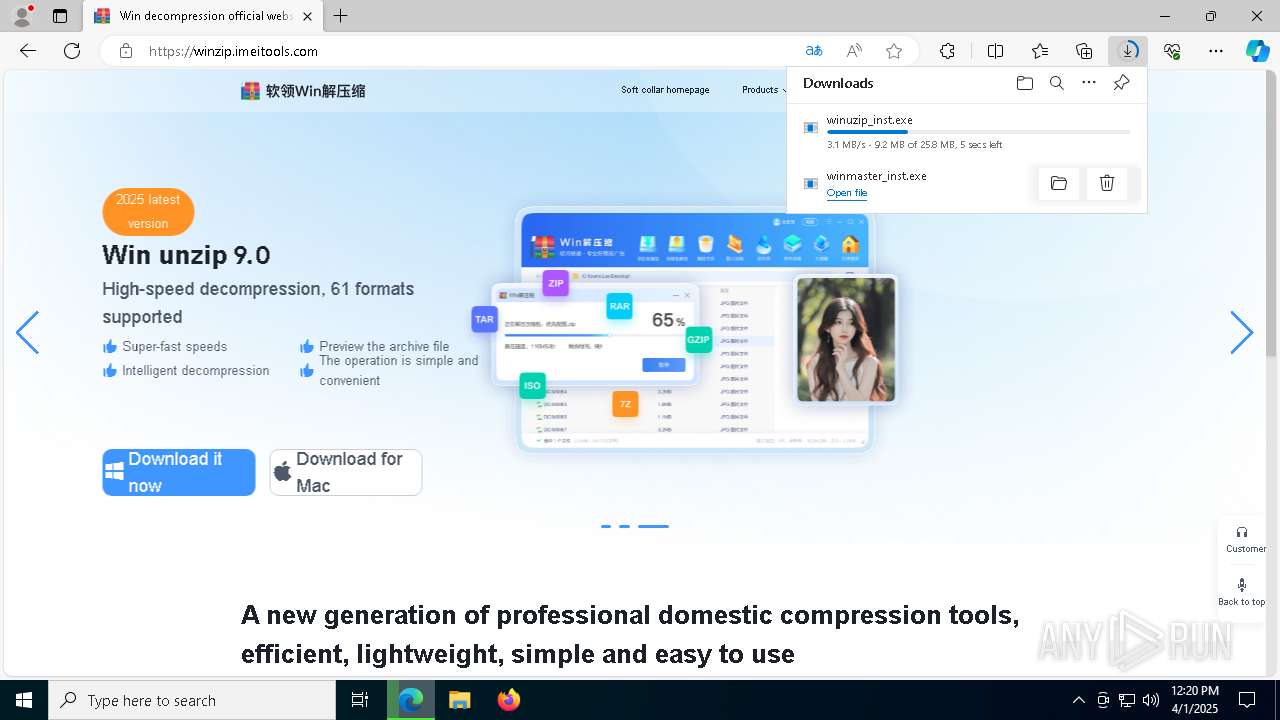This screenshot has width=1280, height=720.
Task: Add page to favorites star icon
Action: [x=894, y=51]
